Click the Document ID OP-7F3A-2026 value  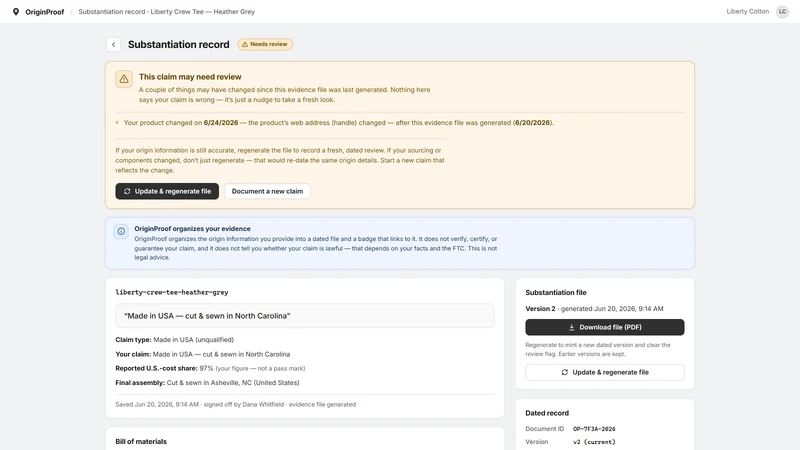click(x=594, y=429)
